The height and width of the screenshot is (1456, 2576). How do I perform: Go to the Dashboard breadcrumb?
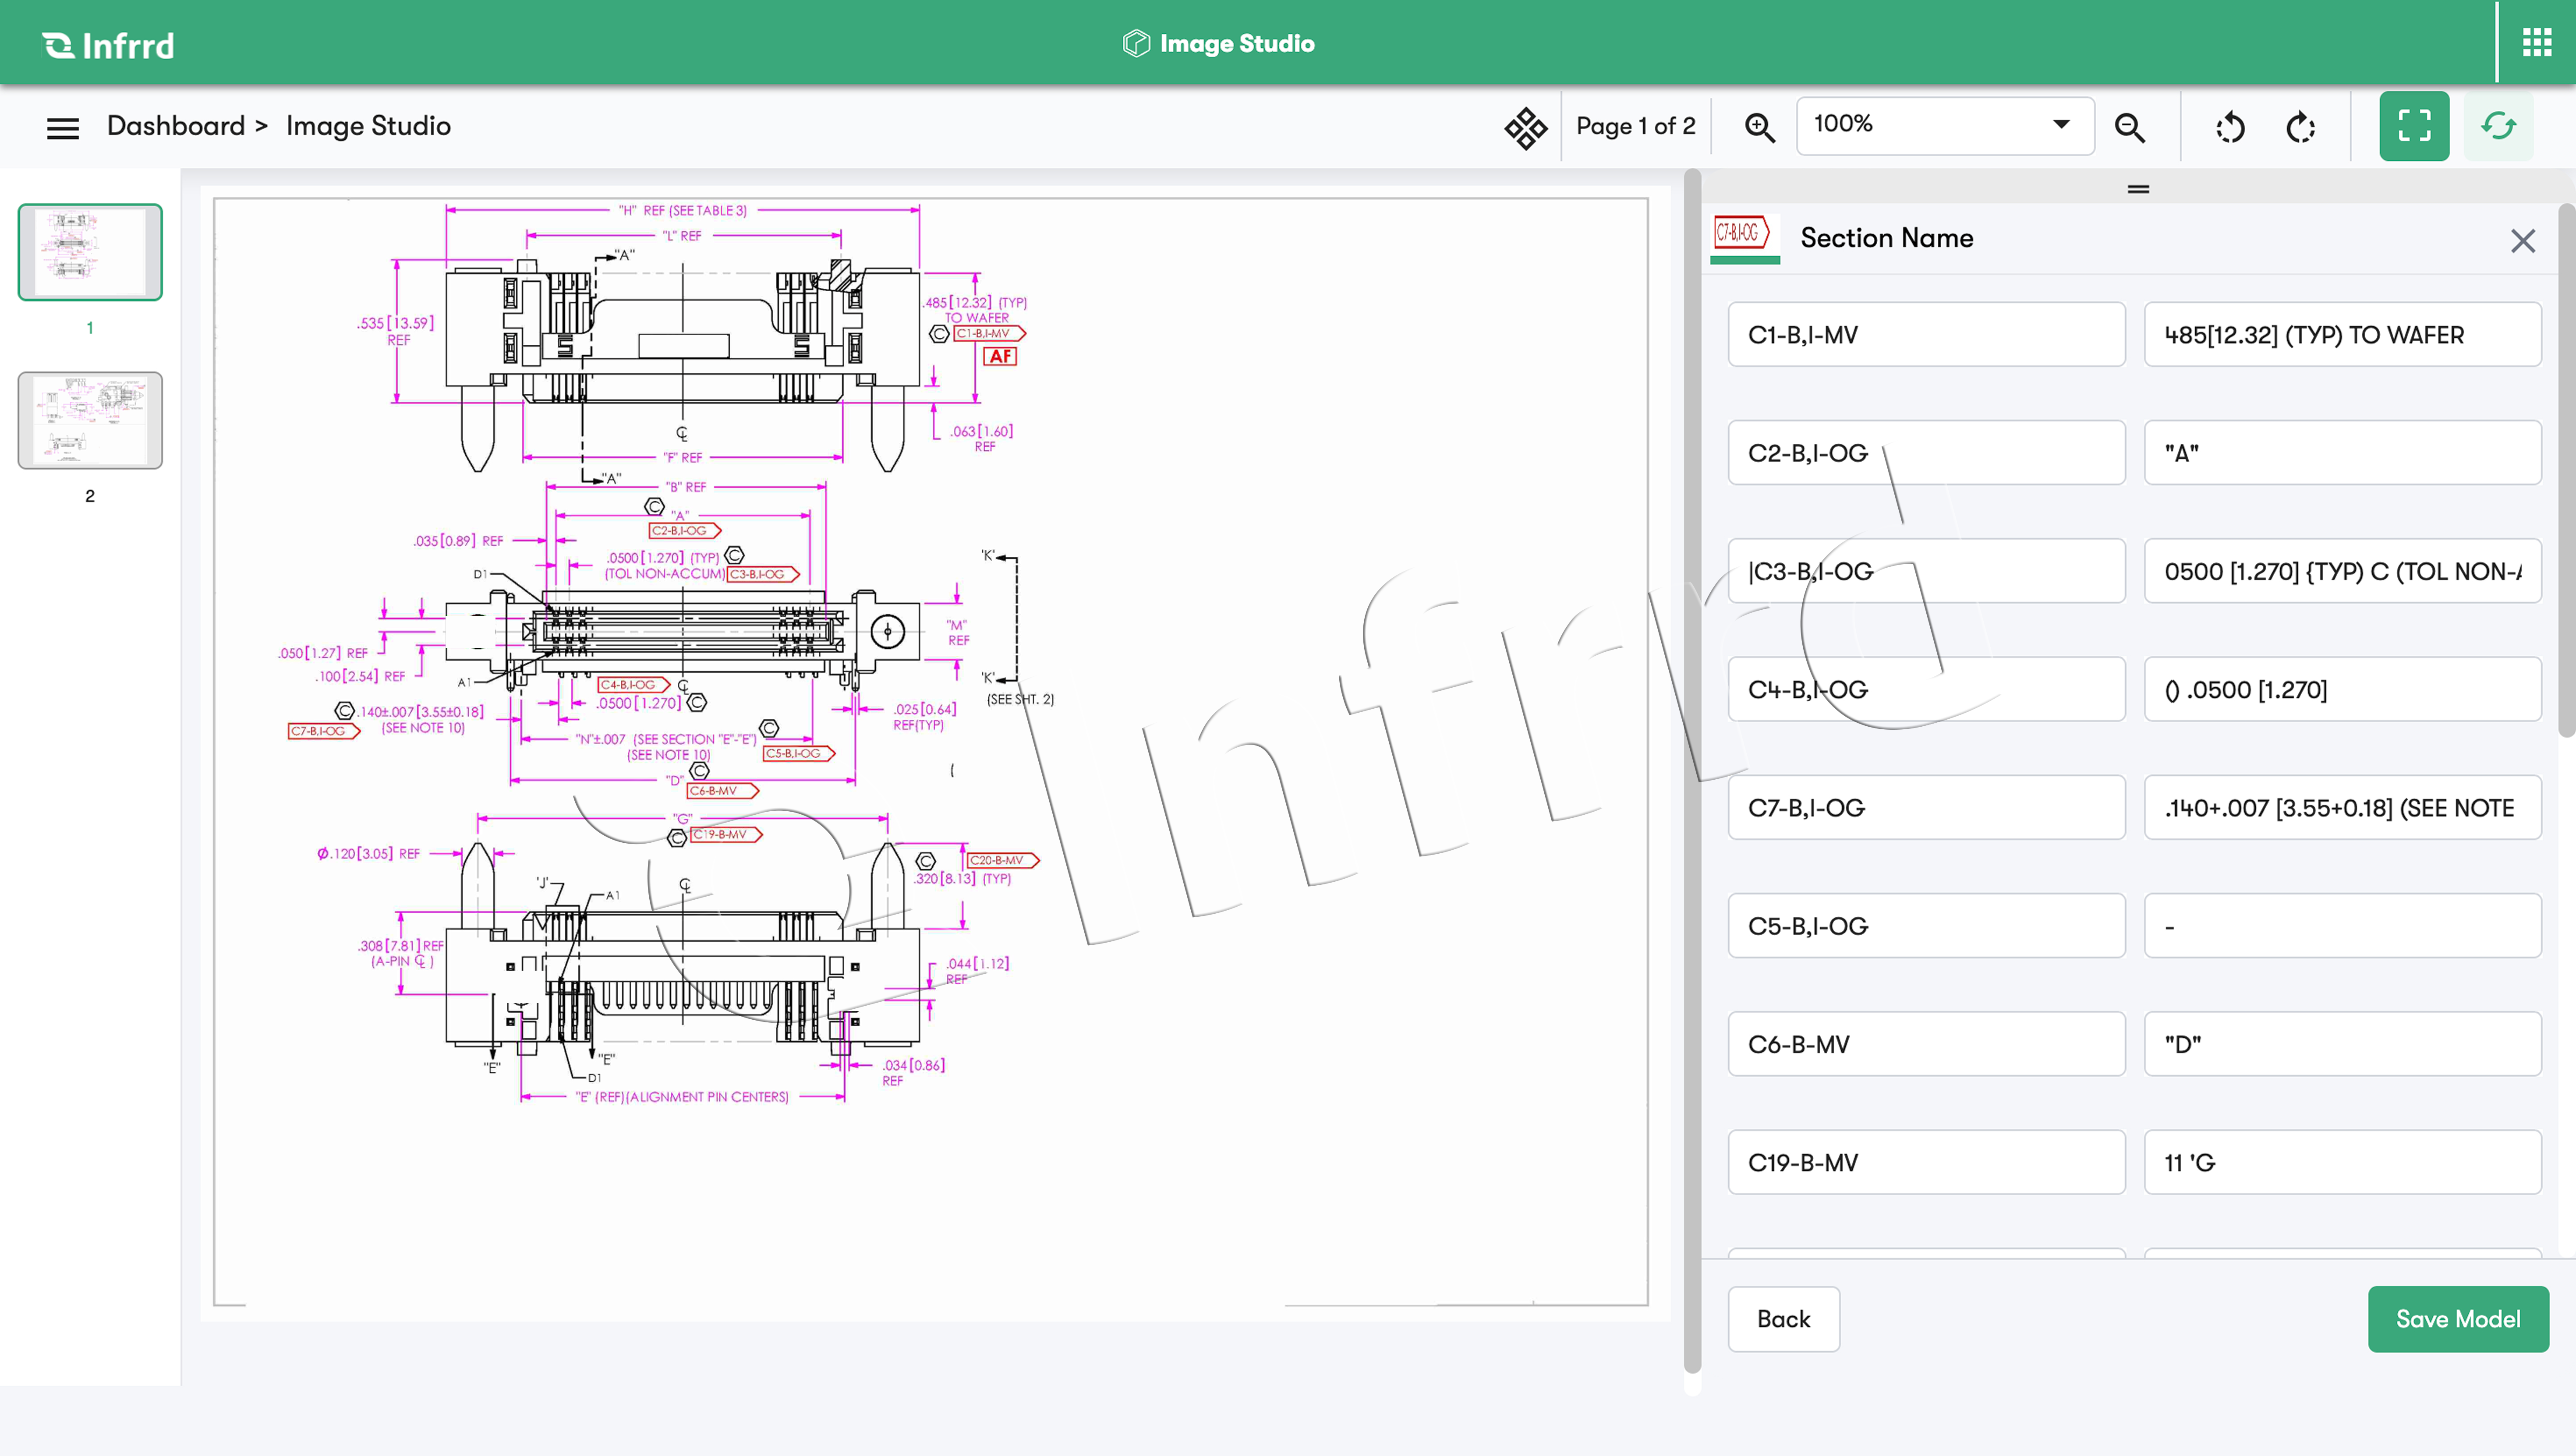(176, 126)
